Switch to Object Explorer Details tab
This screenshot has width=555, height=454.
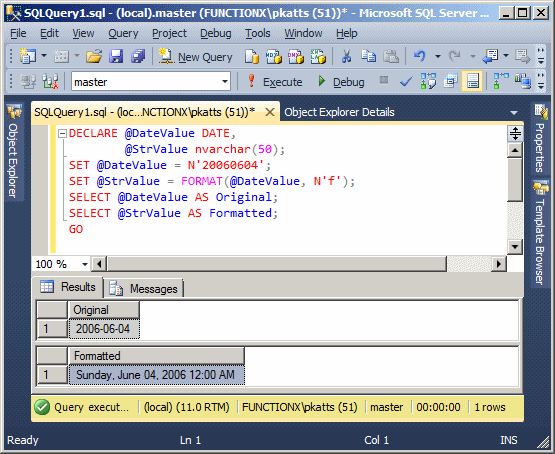(339, 112)
